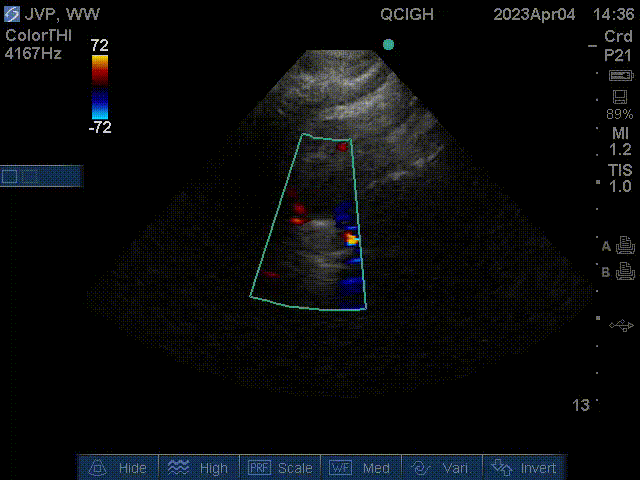
Task: Select printer A icon
Action: (625, 246)
